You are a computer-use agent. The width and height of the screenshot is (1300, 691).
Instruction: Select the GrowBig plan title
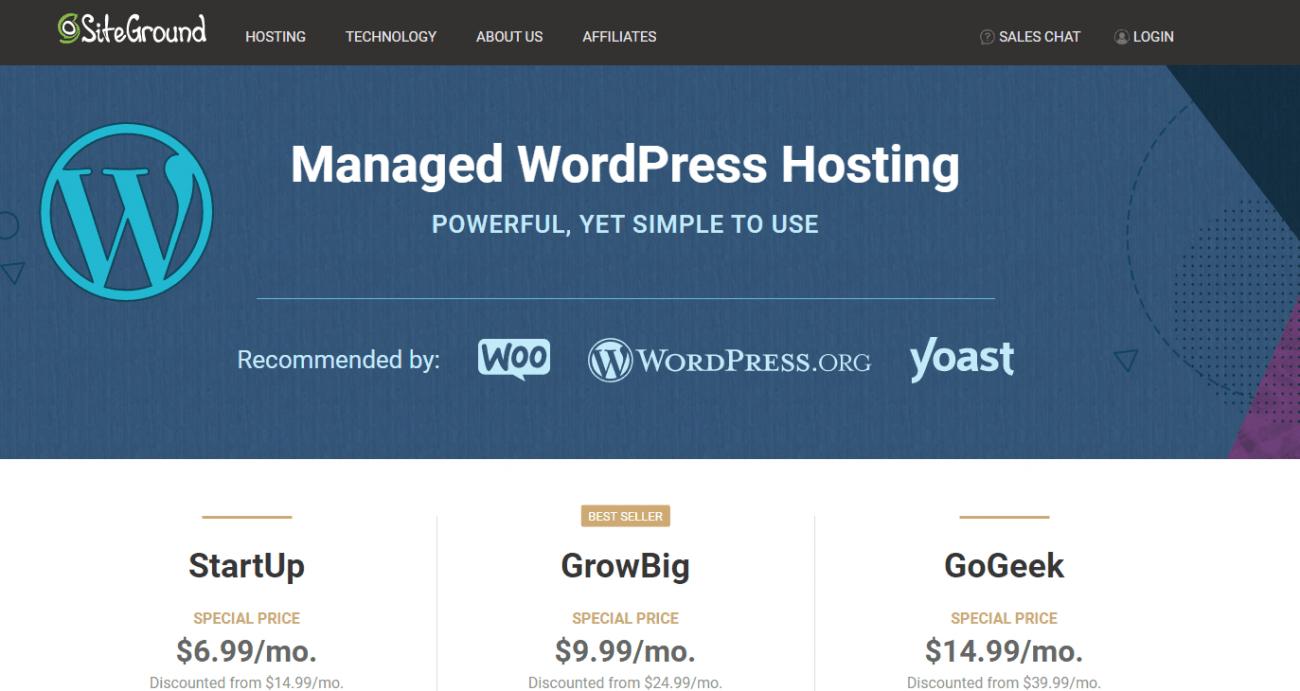pos(625,566)
